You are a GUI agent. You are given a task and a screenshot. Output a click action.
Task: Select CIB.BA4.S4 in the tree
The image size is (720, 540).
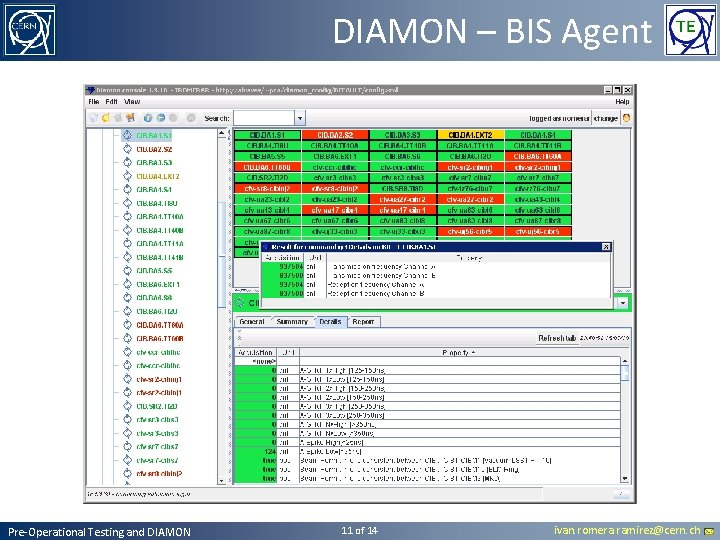tap(154, 189)
